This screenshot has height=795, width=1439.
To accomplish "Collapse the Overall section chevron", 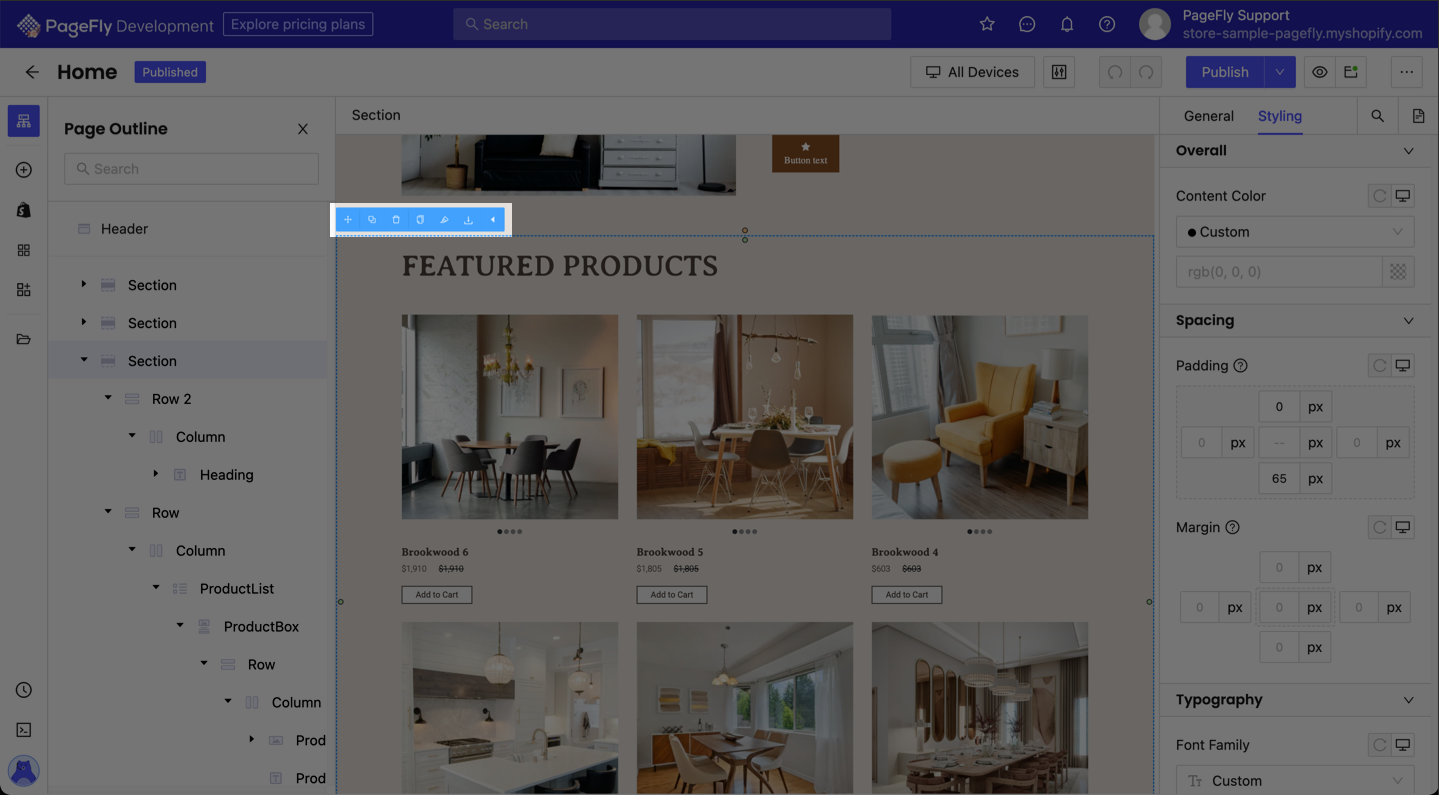I will click(1409, 151).
